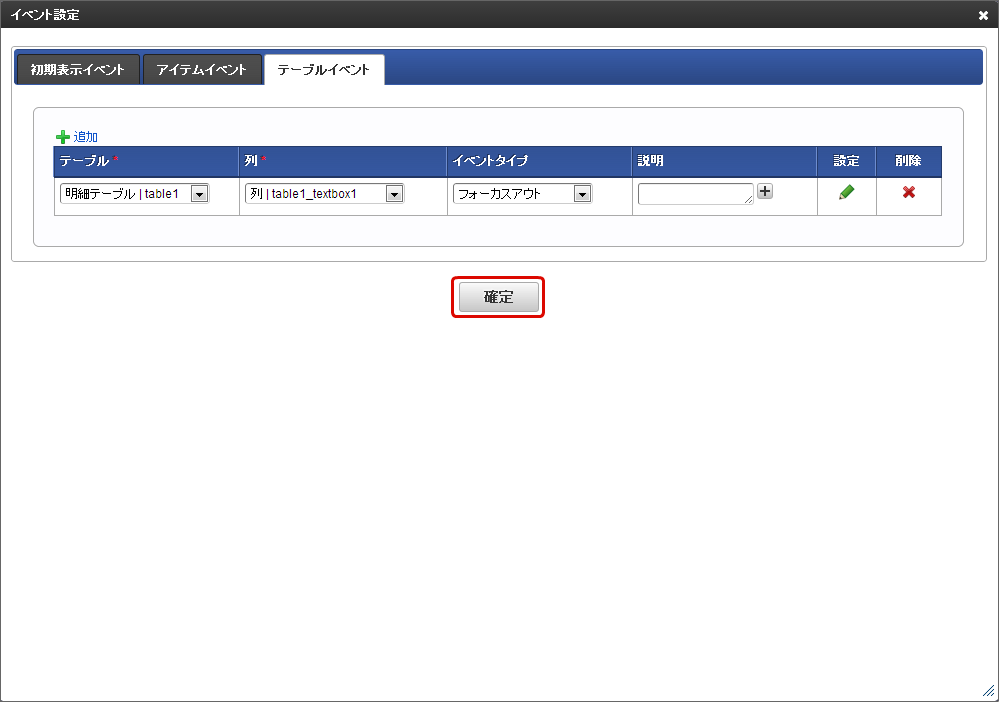Click the 説明 column header

[x=724, y=161]
